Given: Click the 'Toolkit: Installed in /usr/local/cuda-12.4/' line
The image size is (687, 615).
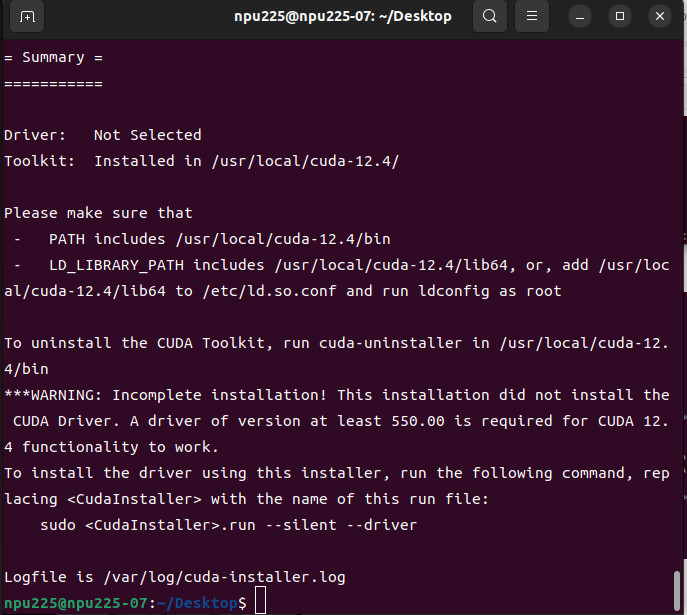Looking at the screenshot, I should coord(202,161).
